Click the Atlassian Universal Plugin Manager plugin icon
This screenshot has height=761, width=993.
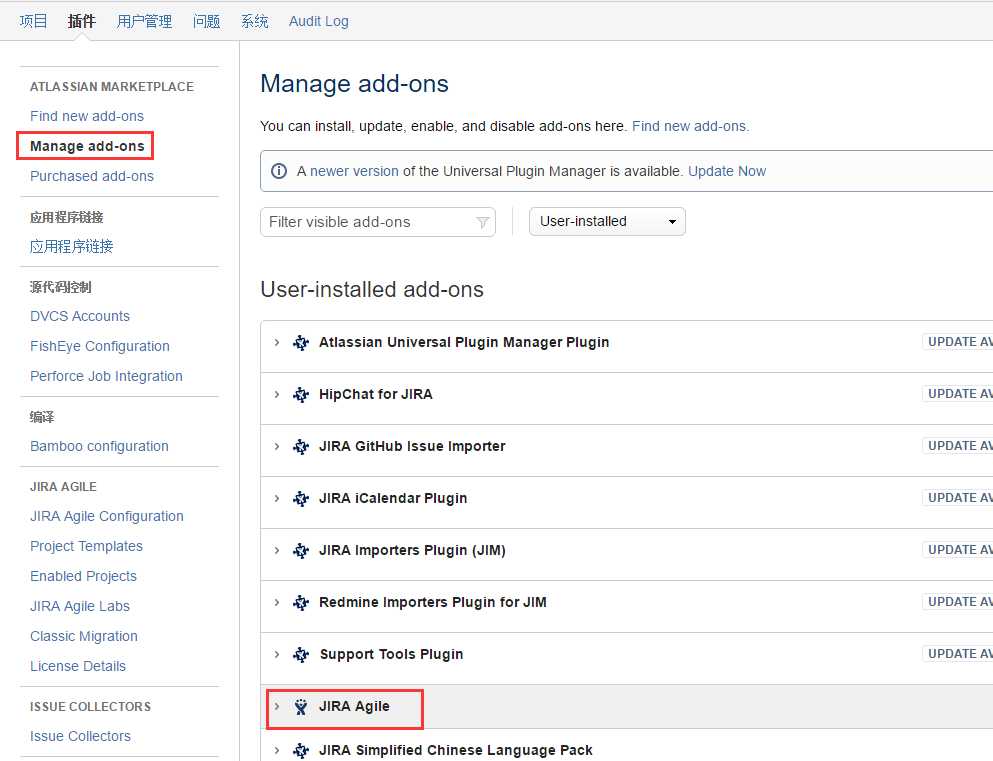pyautogui.click(x=301, y=343)
